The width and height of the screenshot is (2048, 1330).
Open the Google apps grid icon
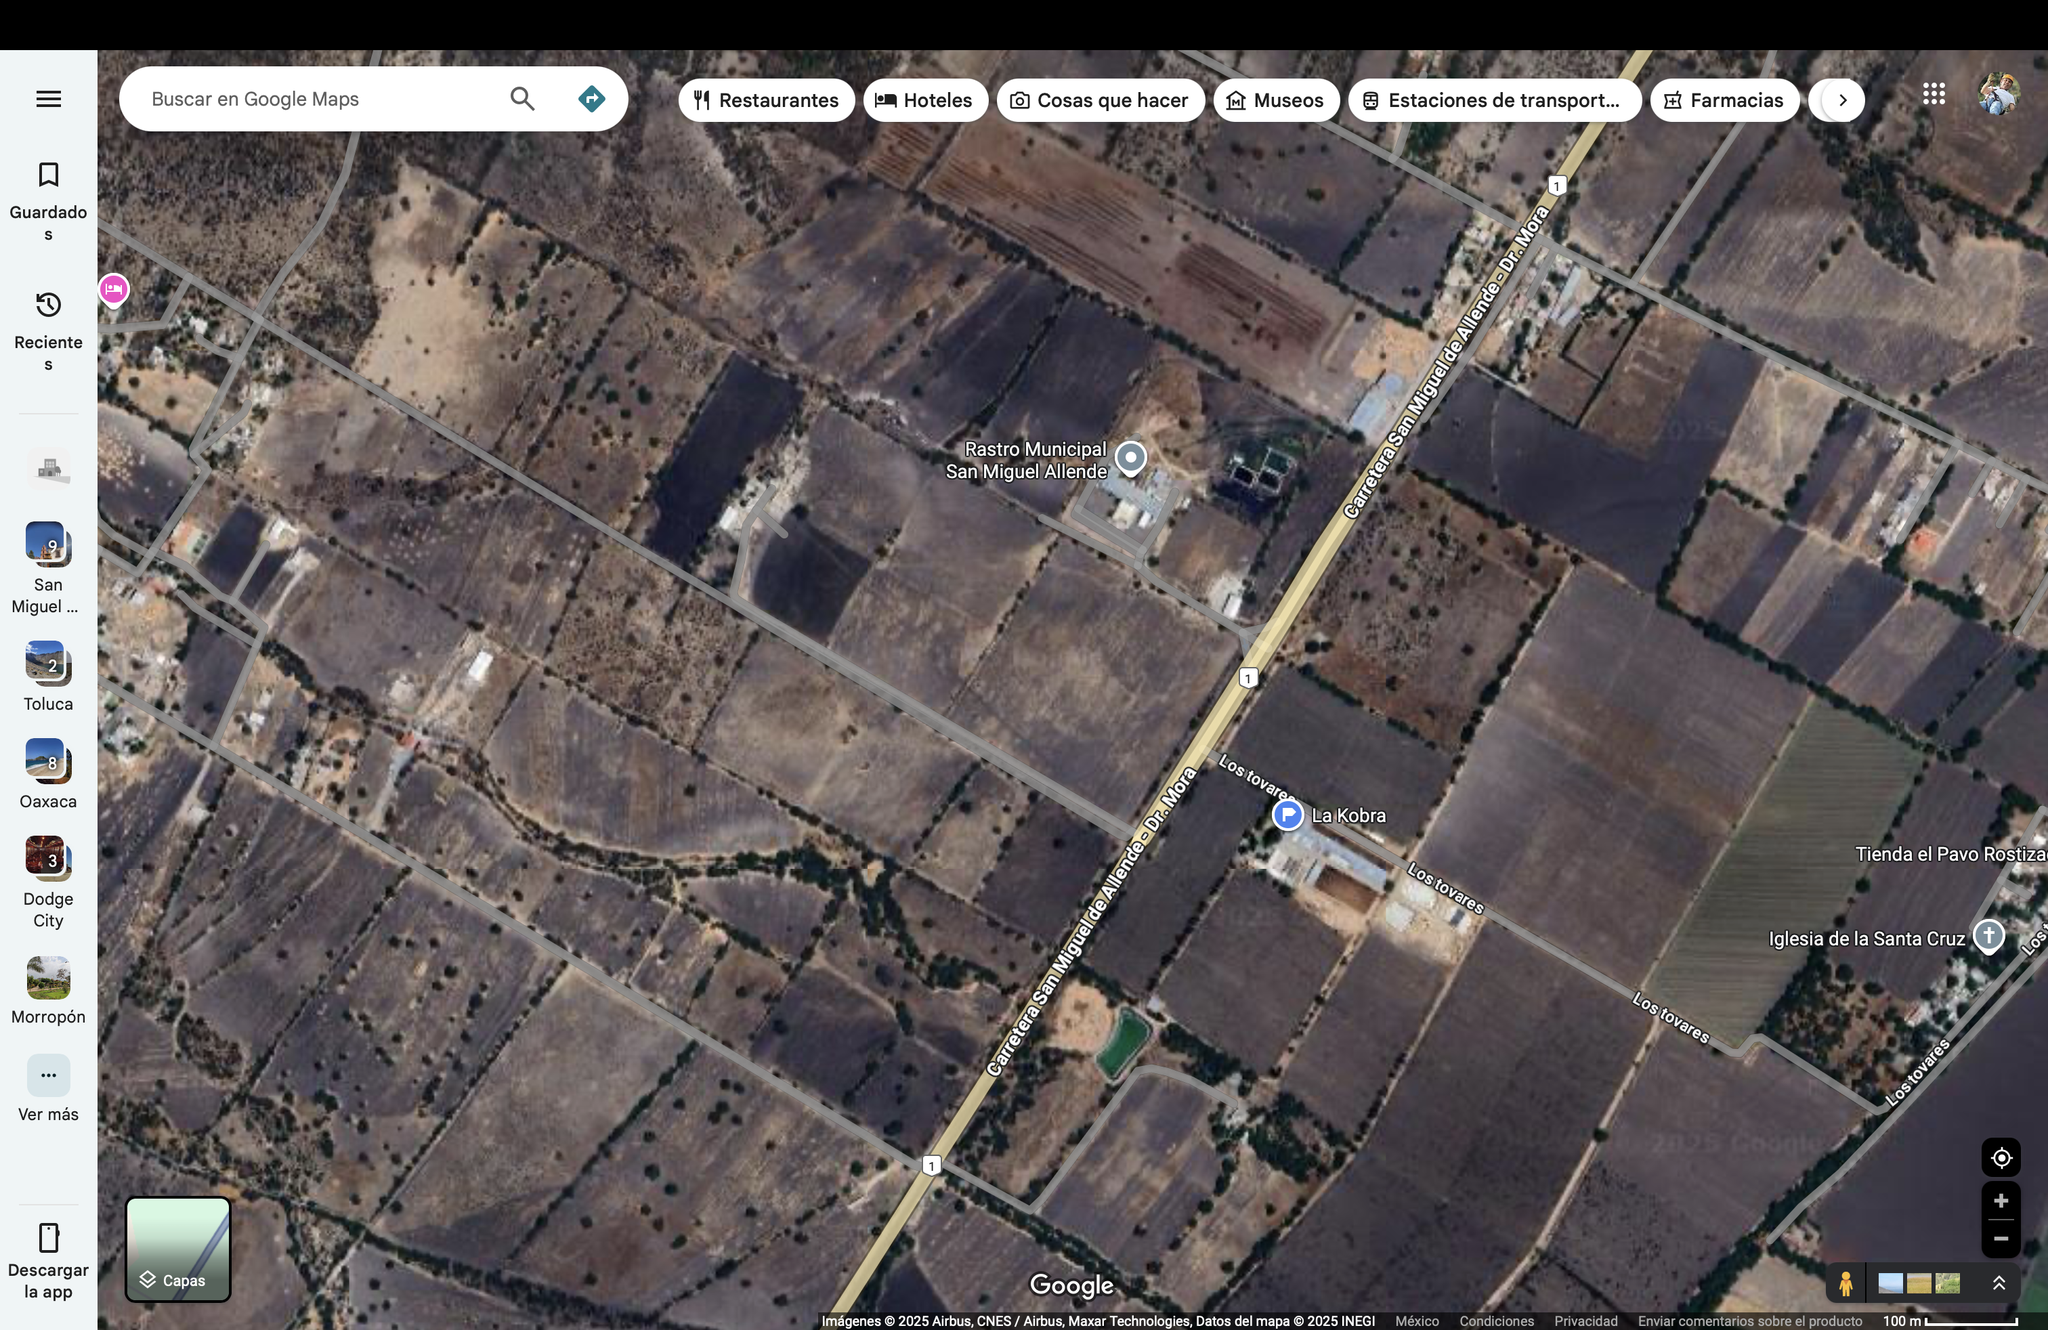click(1933, 94)
